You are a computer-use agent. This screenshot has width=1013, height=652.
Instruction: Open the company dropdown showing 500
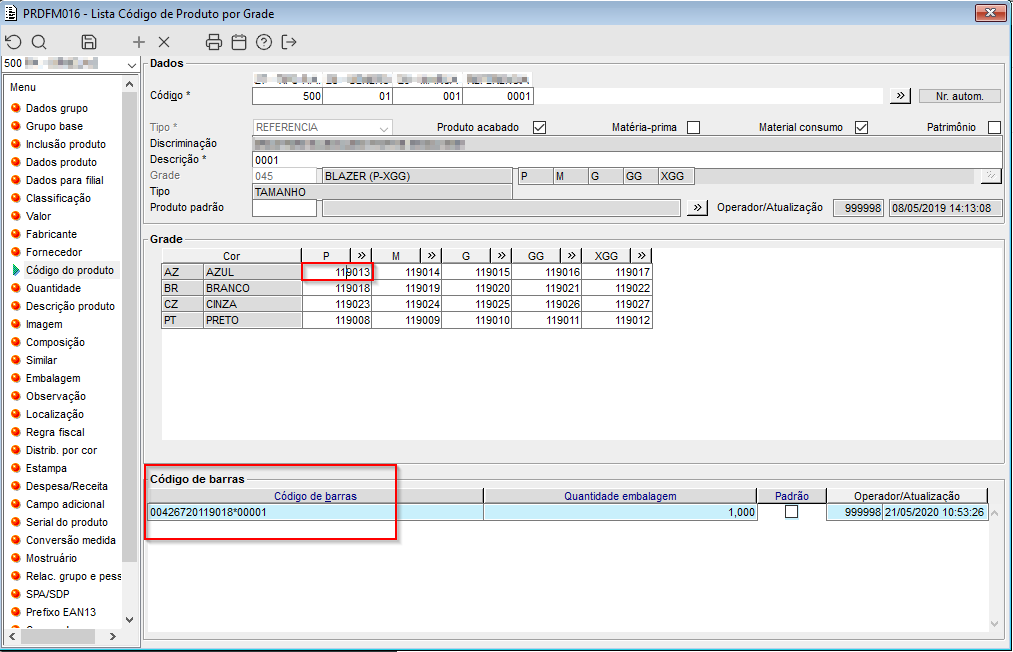pos(132,64)
